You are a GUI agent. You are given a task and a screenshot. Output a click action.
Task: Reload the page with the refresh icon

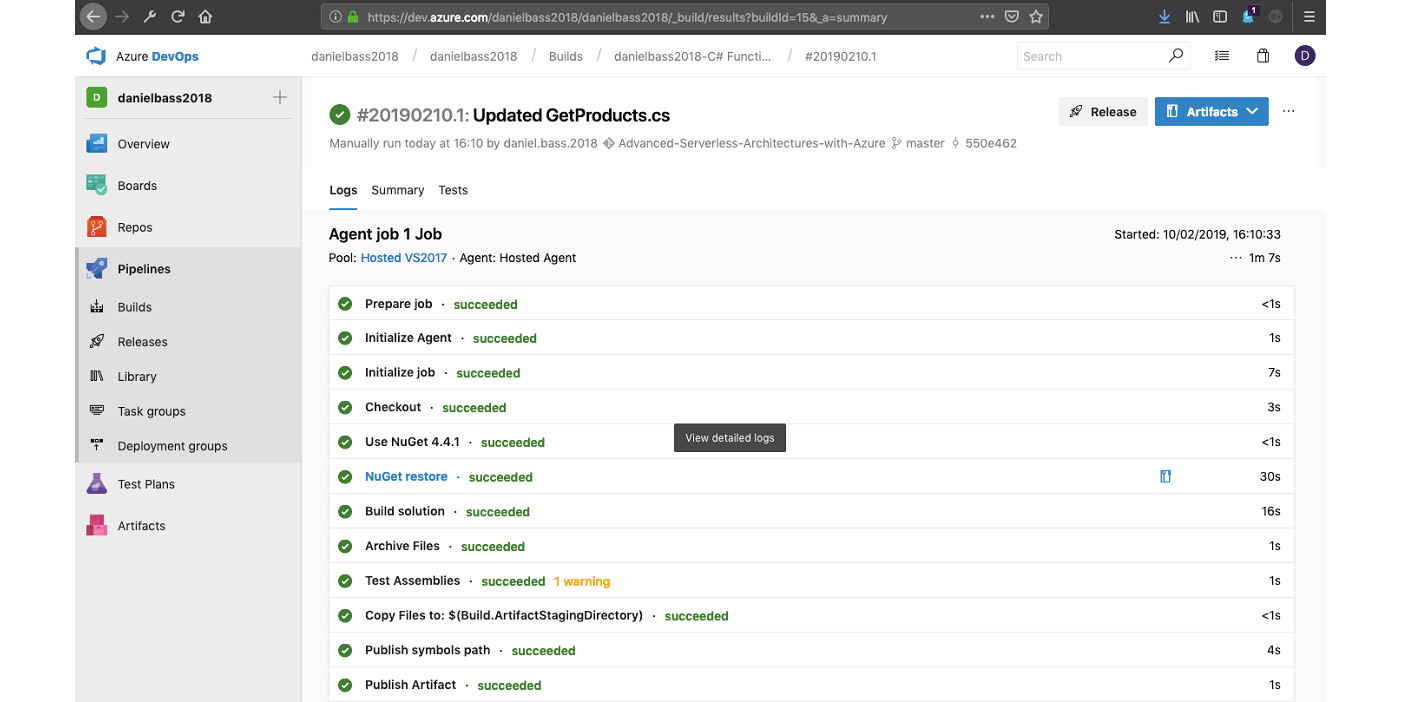click(178, 17)
